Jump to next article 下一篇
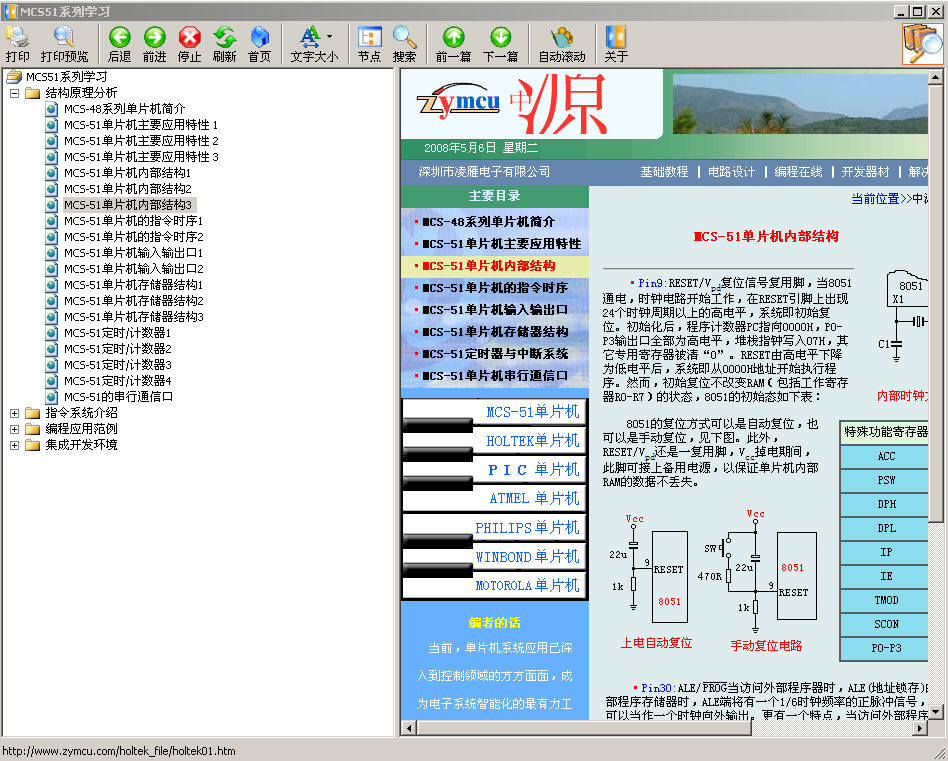The width and height of the screenshot is (948, 761). (501, 44)
